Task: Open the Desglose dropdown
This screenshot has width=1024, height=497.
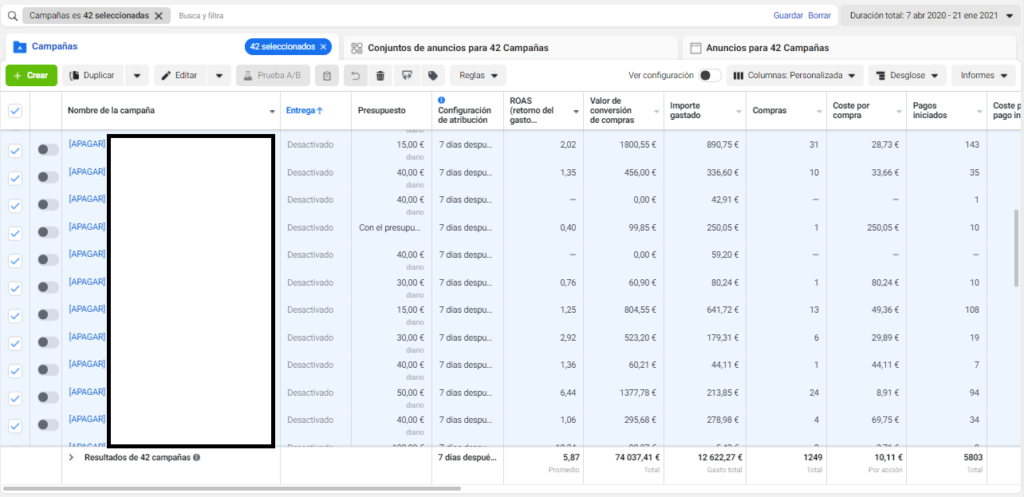Action: [907, 76]
